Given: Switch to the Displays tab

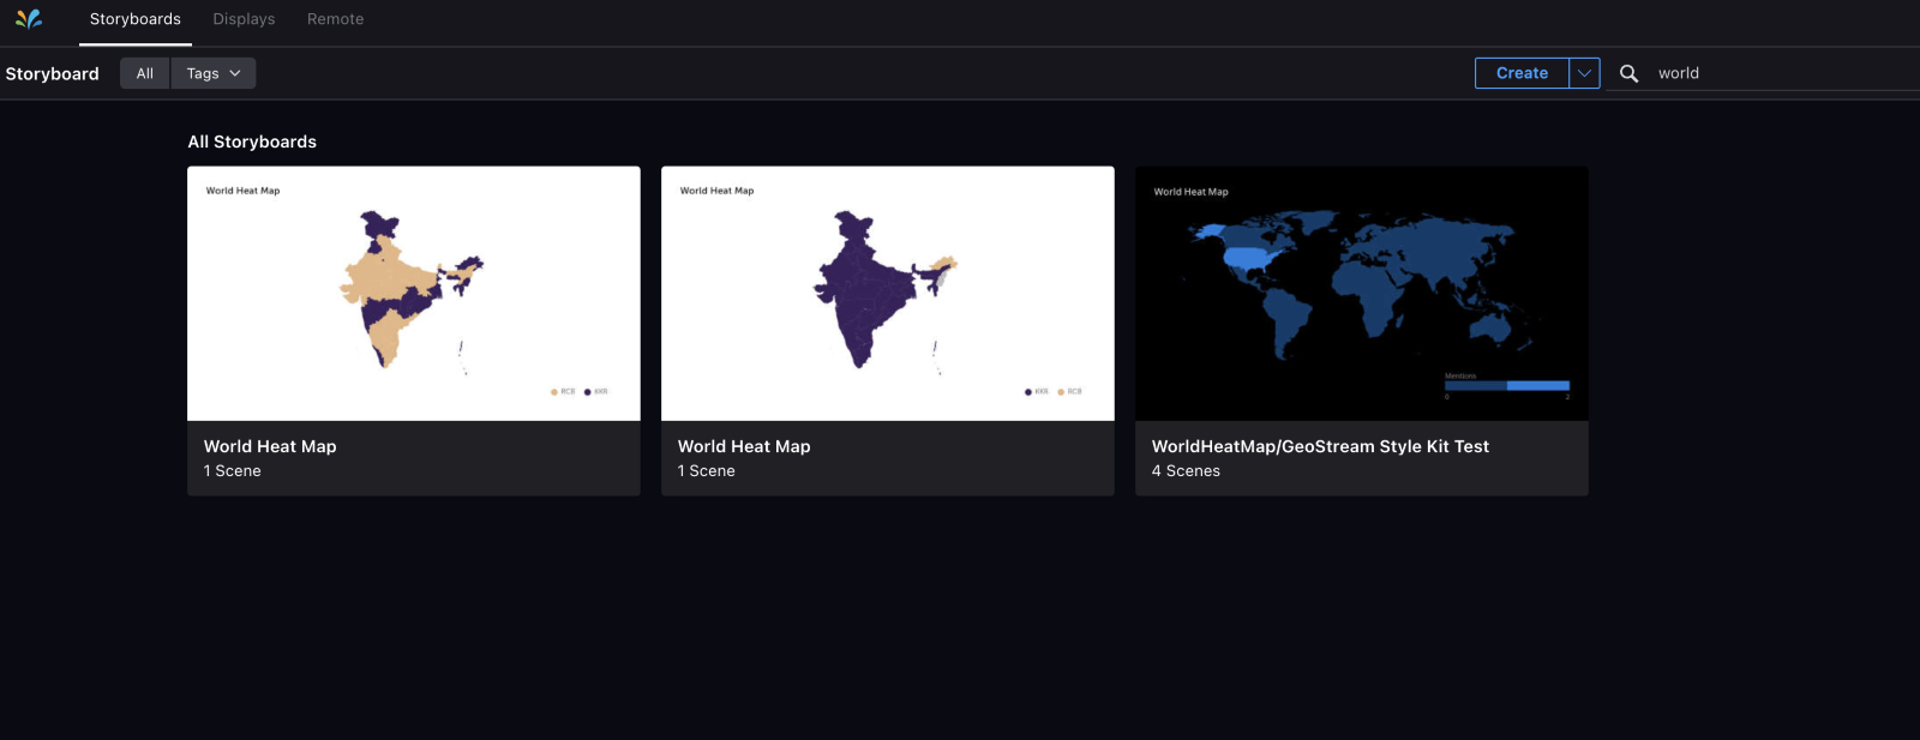Looking at the screenshot, I should click(x=244, y=19).
